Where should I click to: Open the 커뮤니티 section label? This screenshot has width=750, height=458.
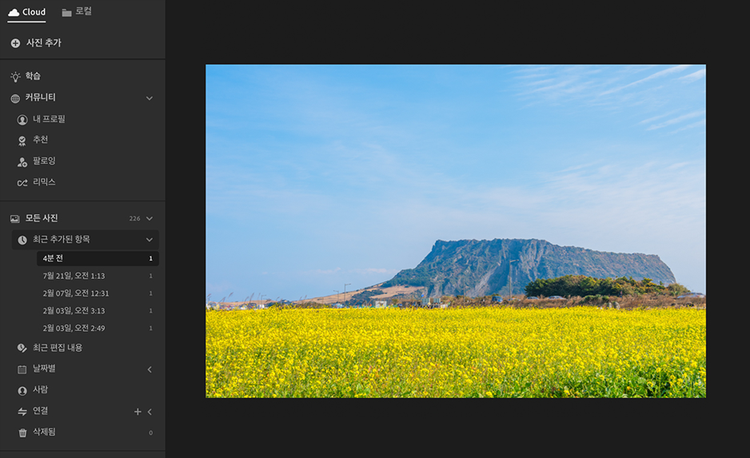pos(40,98)
